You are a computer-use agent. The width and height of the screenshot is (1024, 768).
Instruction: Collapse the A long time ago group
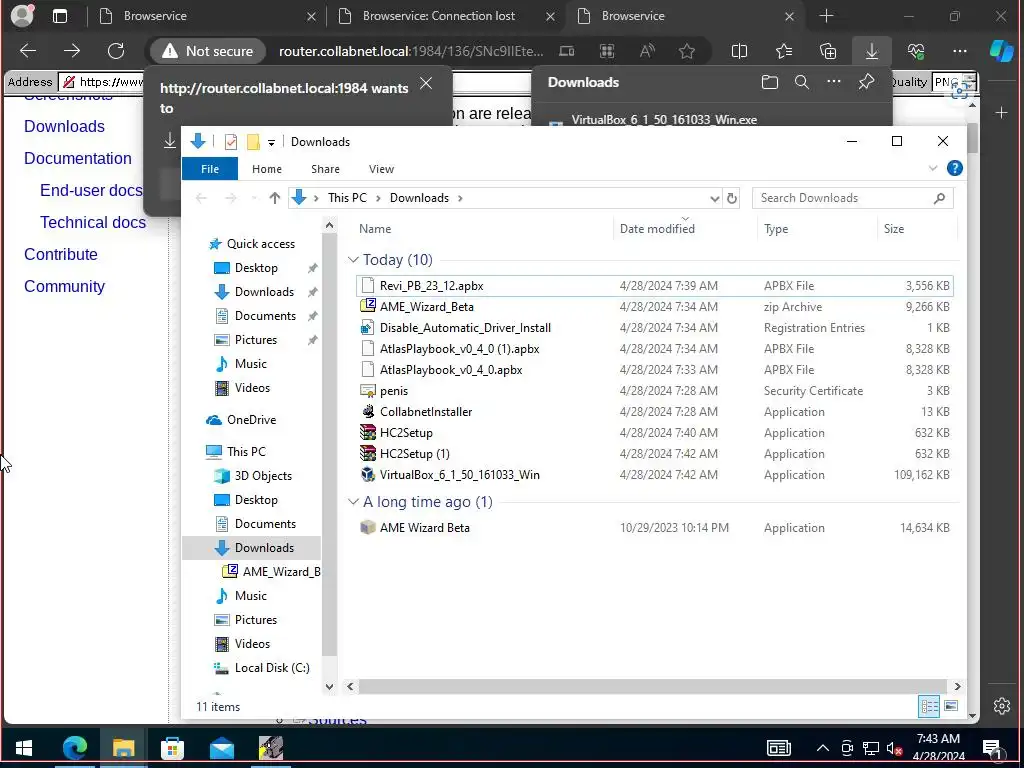[353, 502]
